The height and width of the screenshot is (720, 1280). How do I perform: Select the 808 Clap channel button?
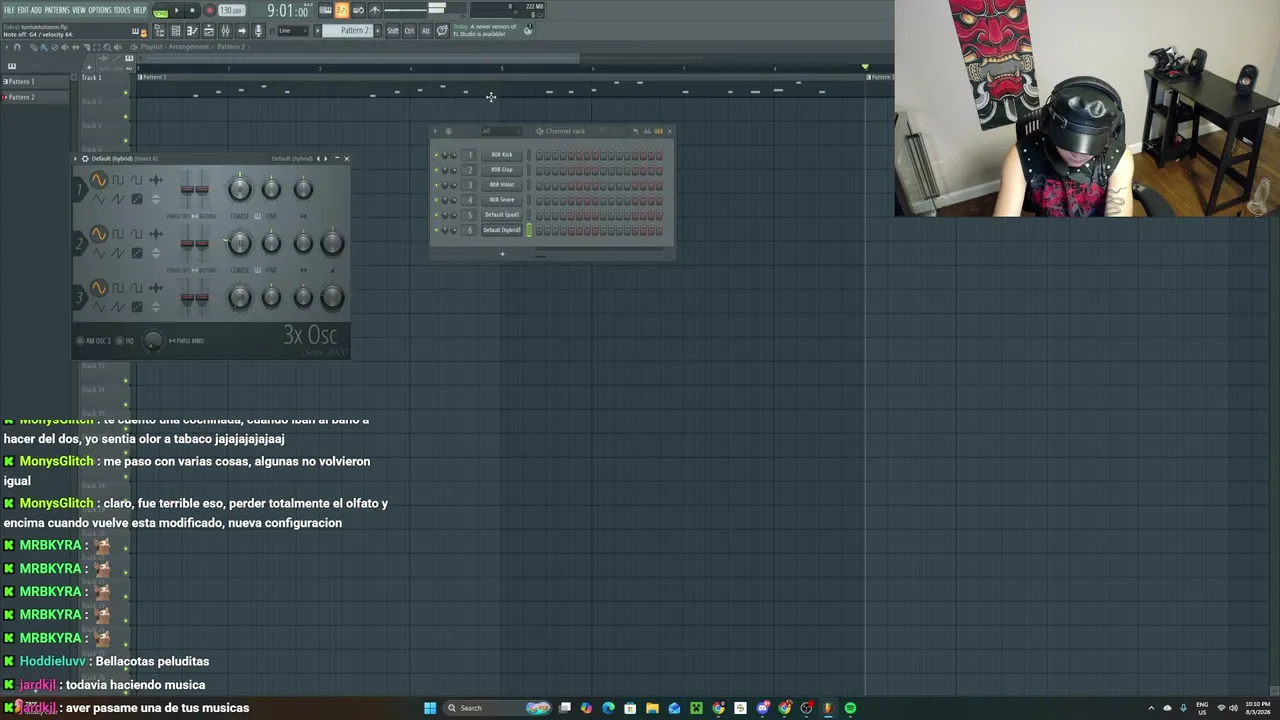[x=502, y=170]
